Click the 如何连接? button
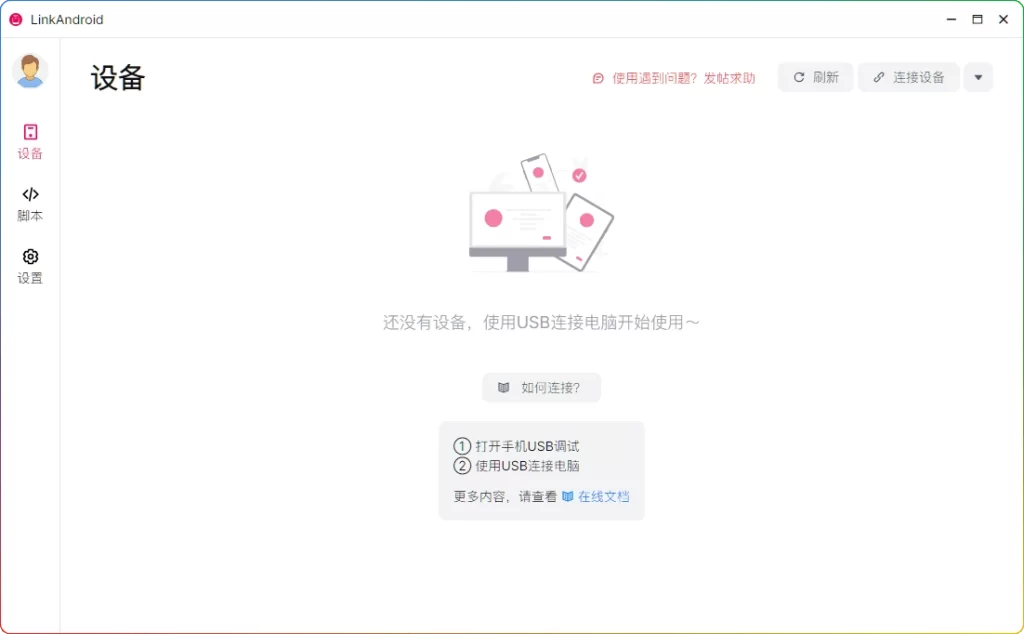 coord(541,388)
